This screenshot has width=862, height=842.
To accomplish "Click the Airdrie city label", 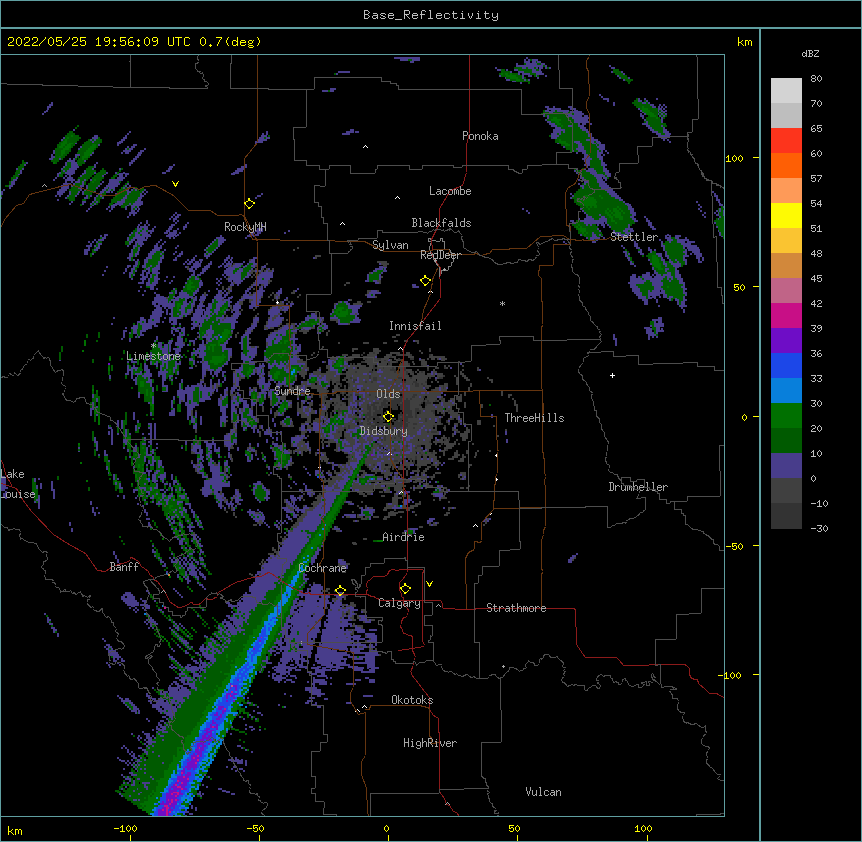I will pyautogui.click(x=404, y=537).
